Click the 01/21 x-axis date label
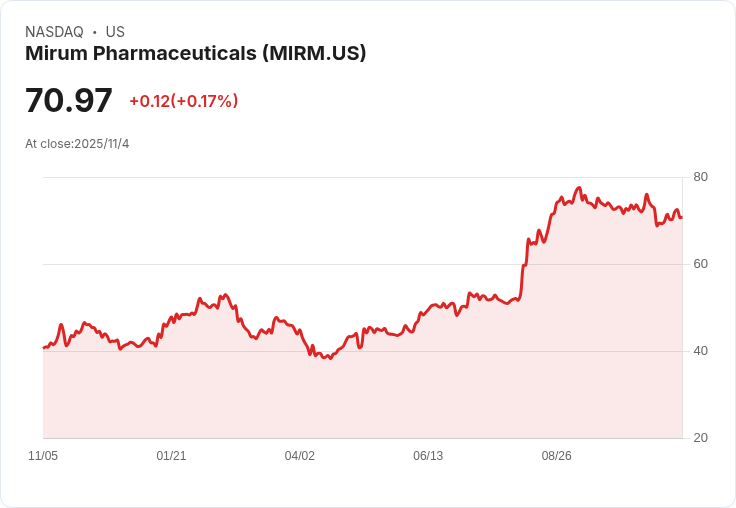Image resolution: width=736 pixels, height=508 pixels. [x=171, y=456]
